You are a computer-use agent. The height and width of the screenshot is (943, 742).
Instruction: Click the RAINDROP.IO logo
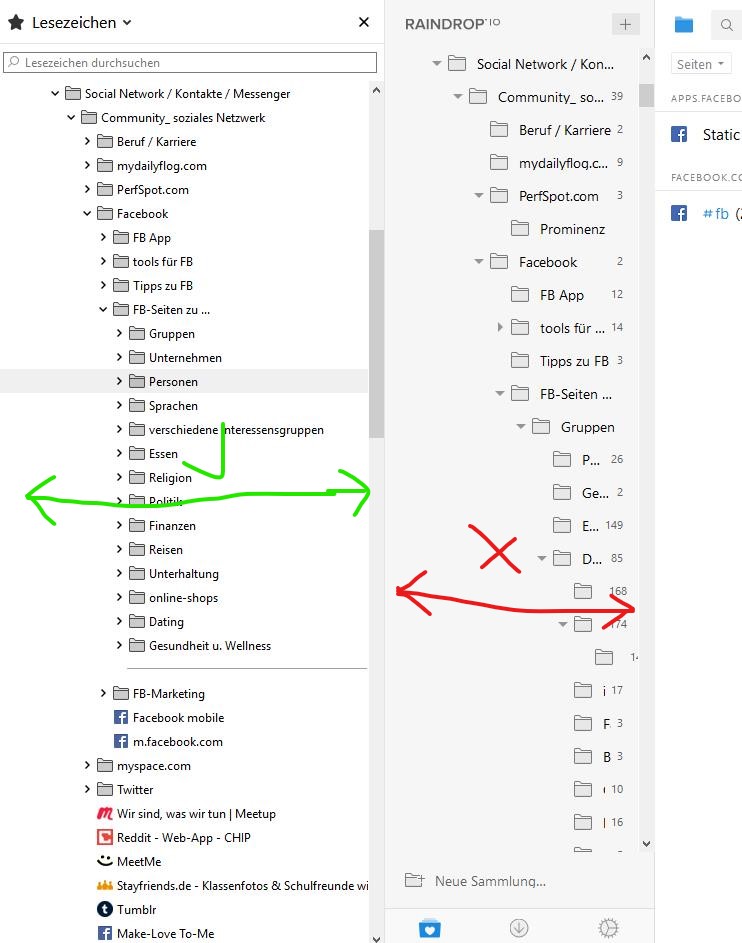tap(452, 24)
